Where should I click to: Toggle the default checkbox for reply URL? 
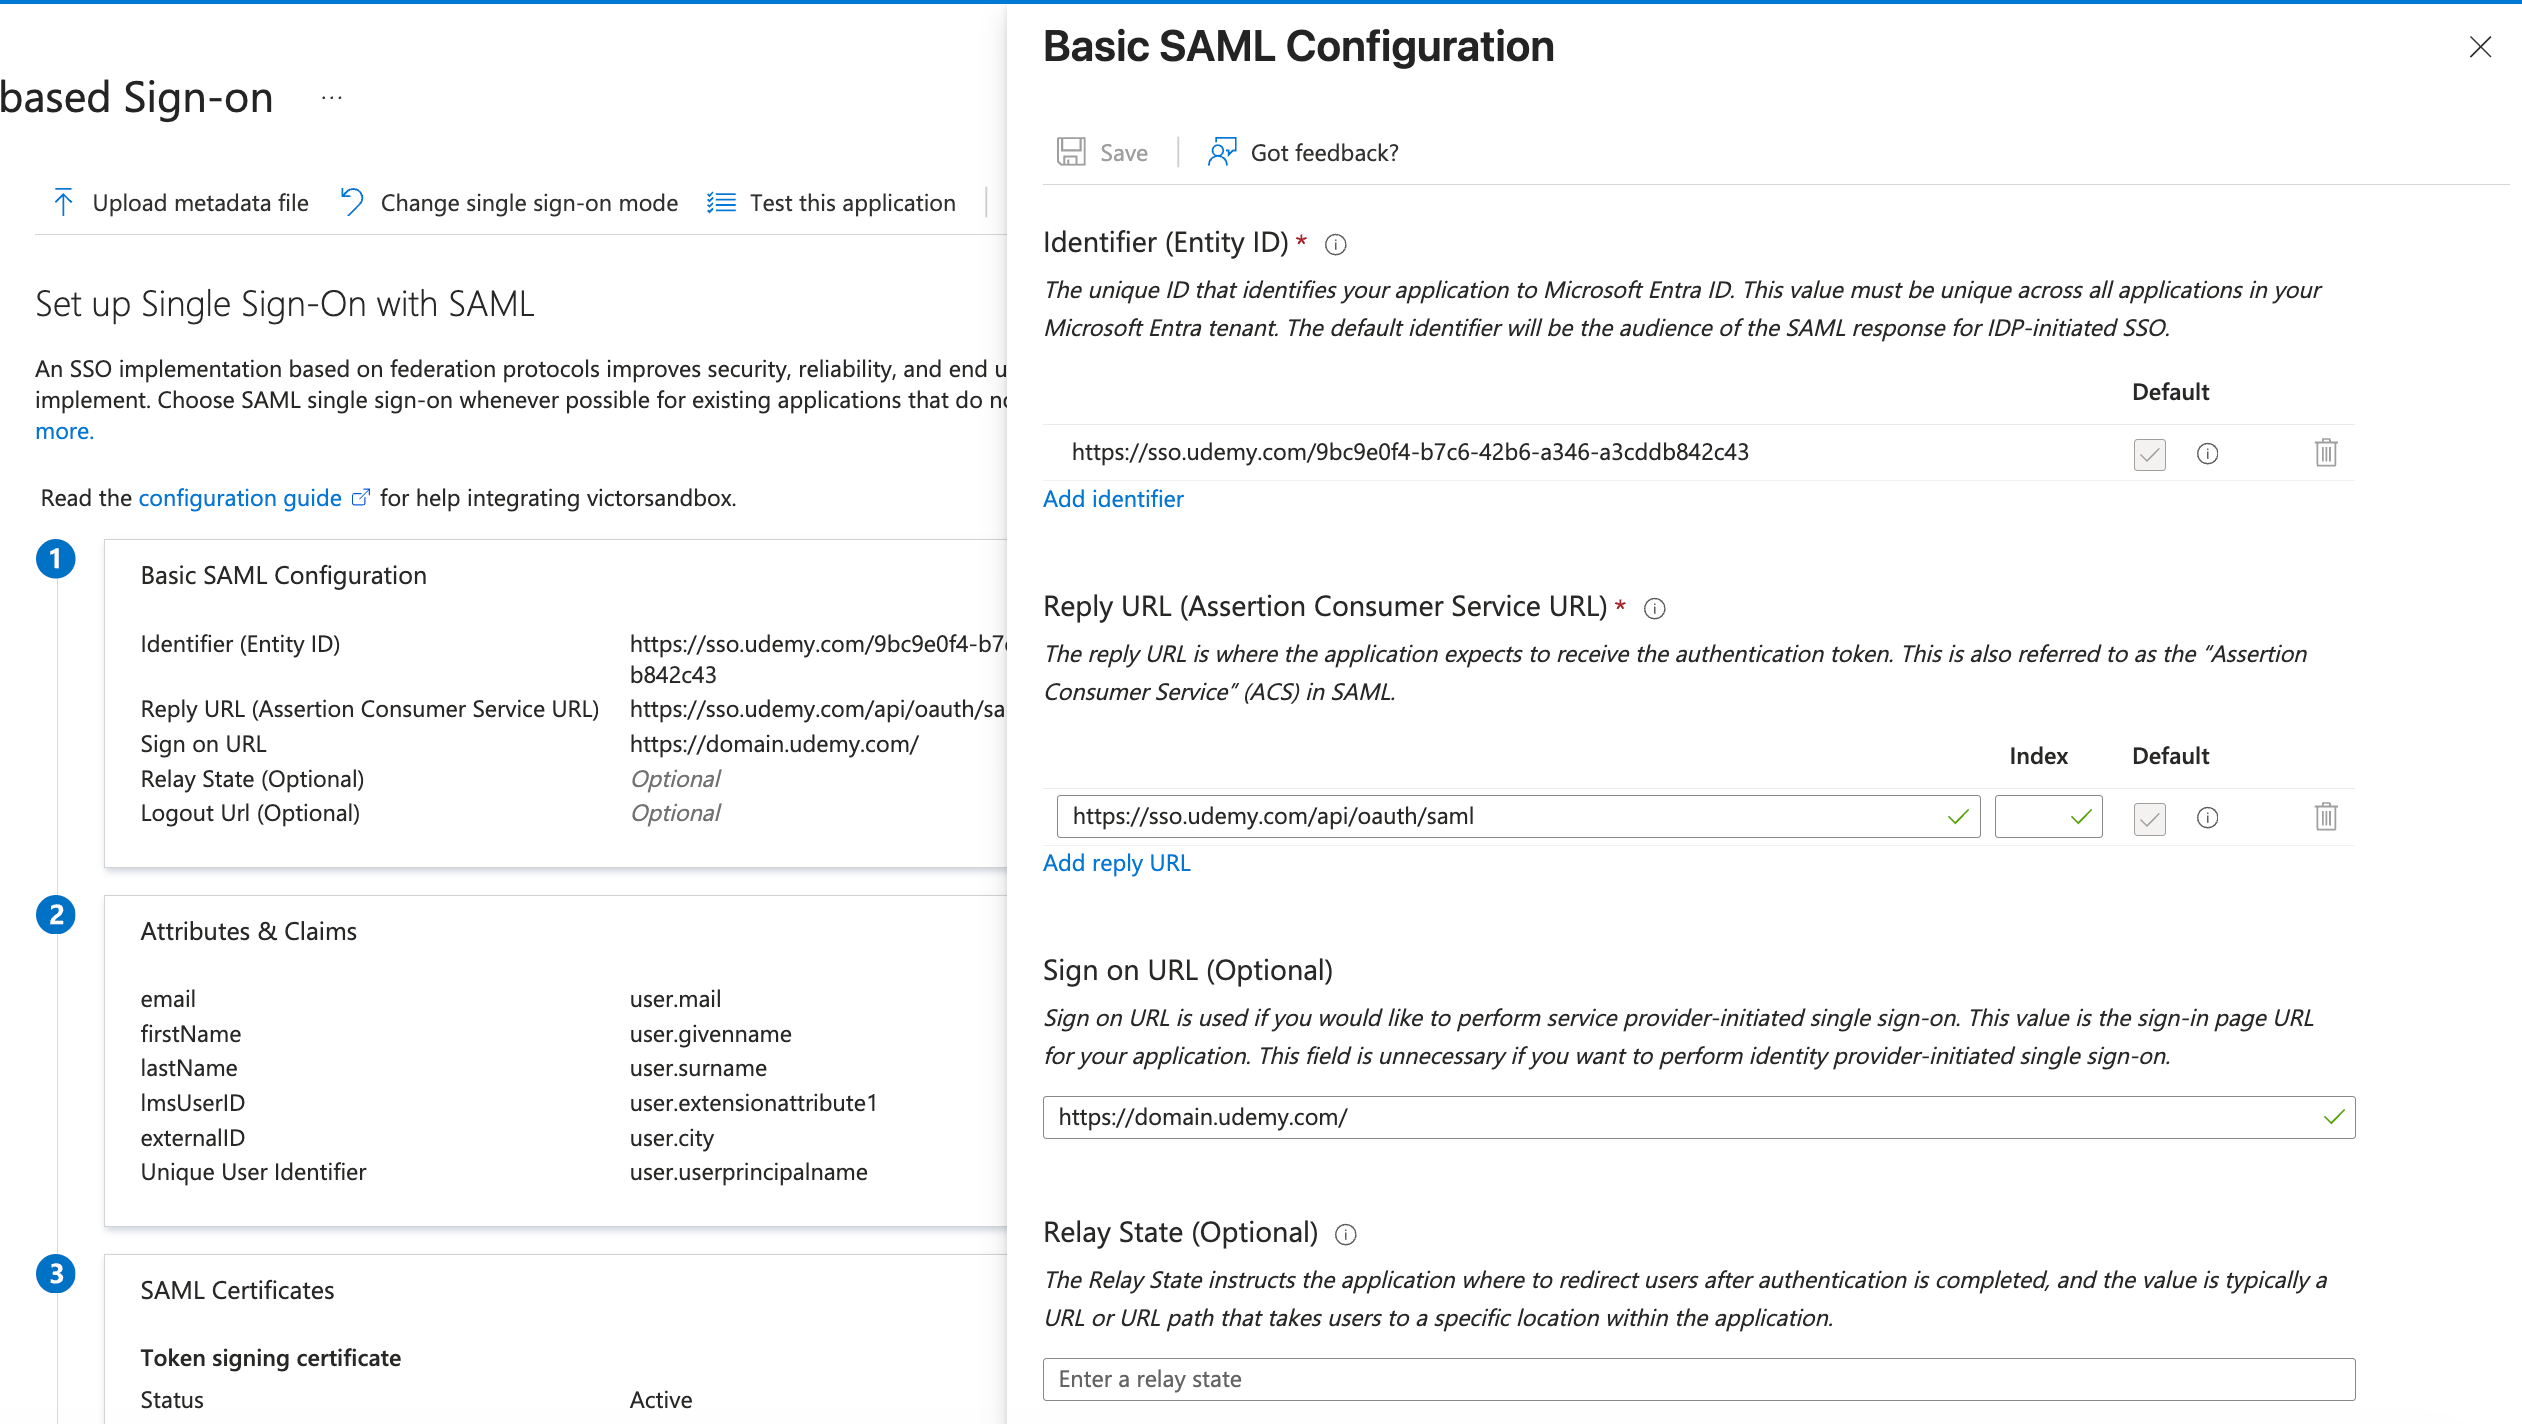[2149, 818]
